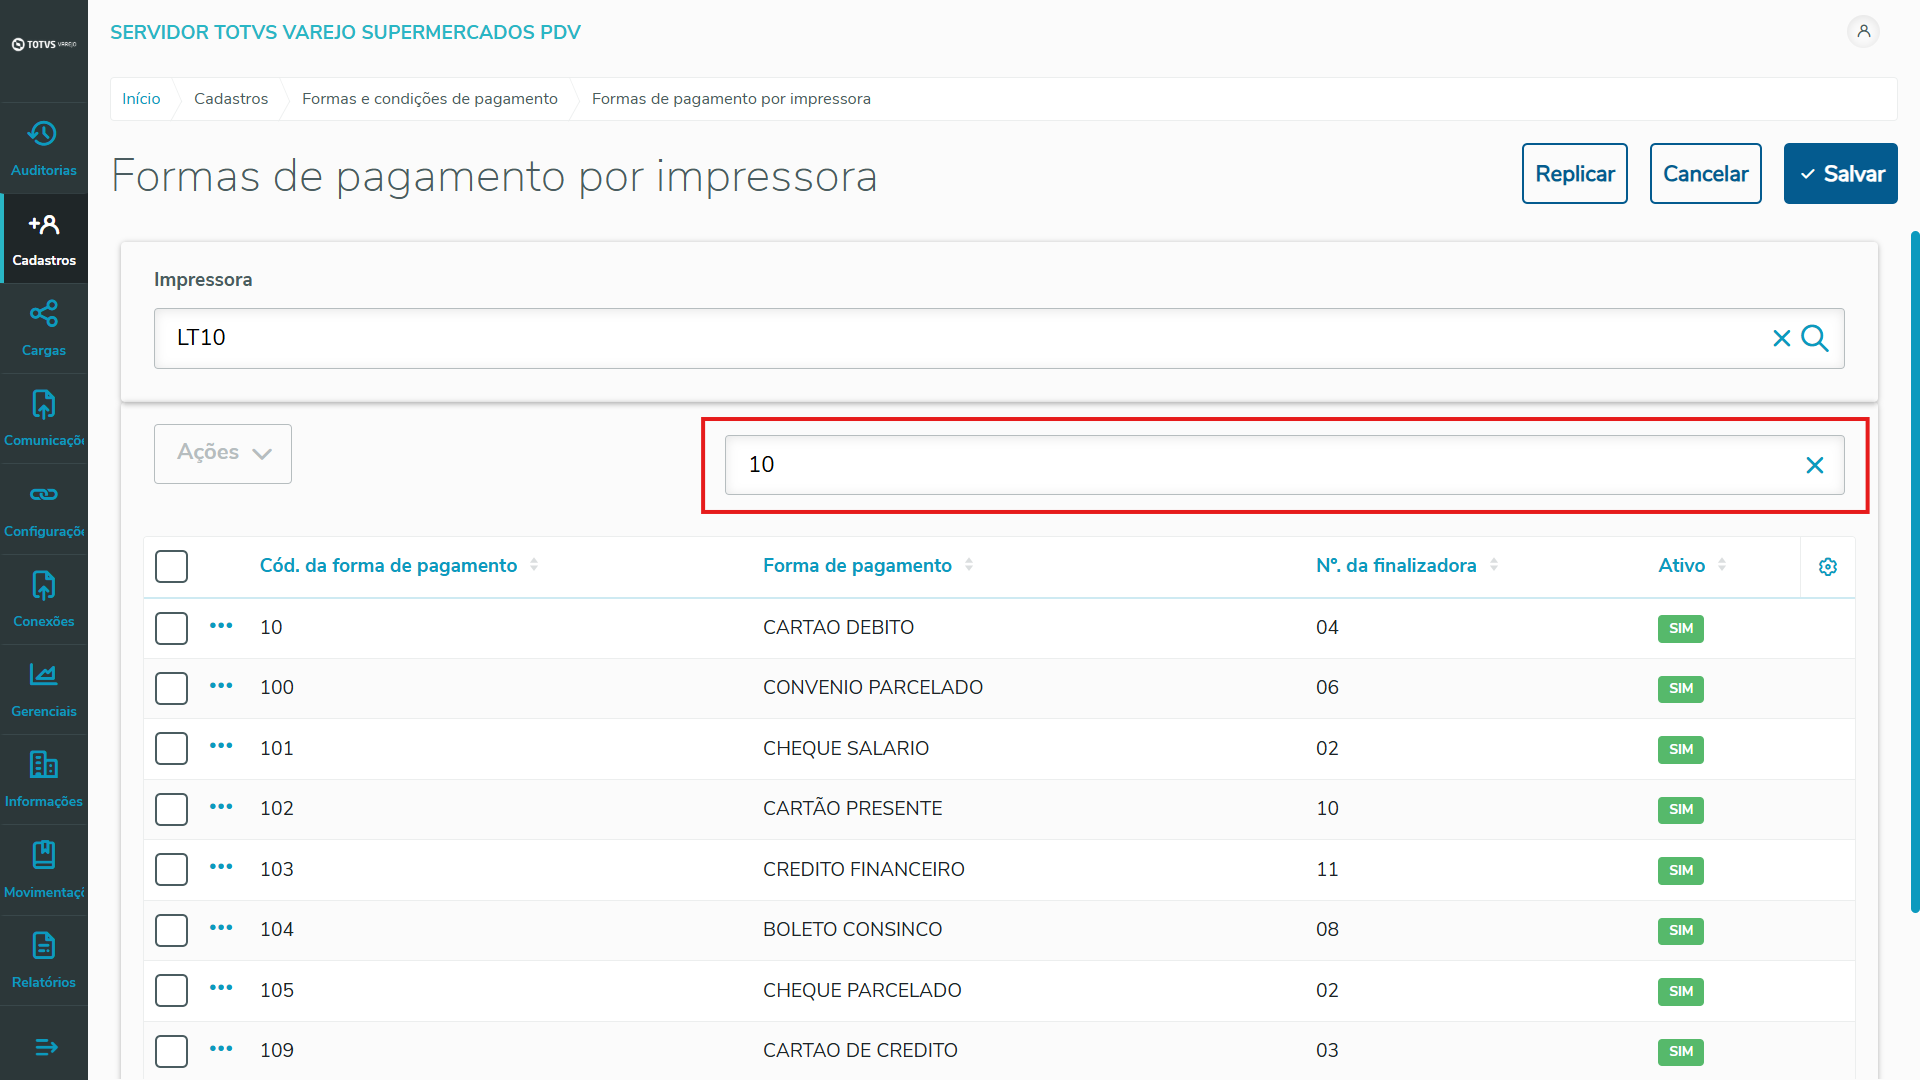The image size is (1920, 1080).
Task: Select the CHEQUE SALARIO row checkbox
Action: [171, 748]
